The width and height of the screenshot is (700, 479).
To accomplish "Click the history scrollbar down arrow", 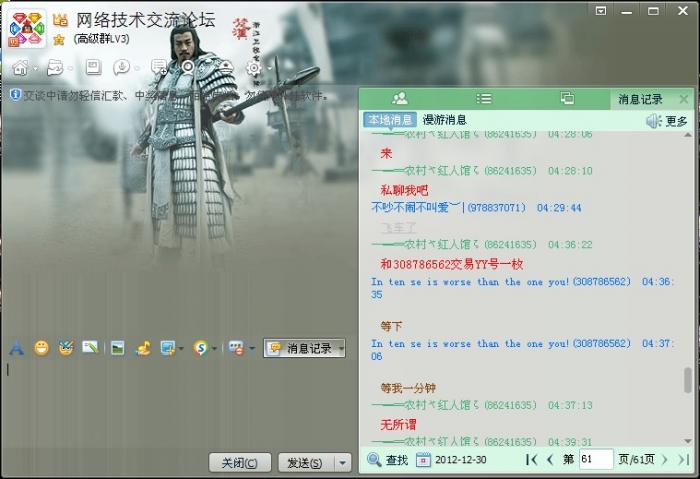I will pos(688,441).
